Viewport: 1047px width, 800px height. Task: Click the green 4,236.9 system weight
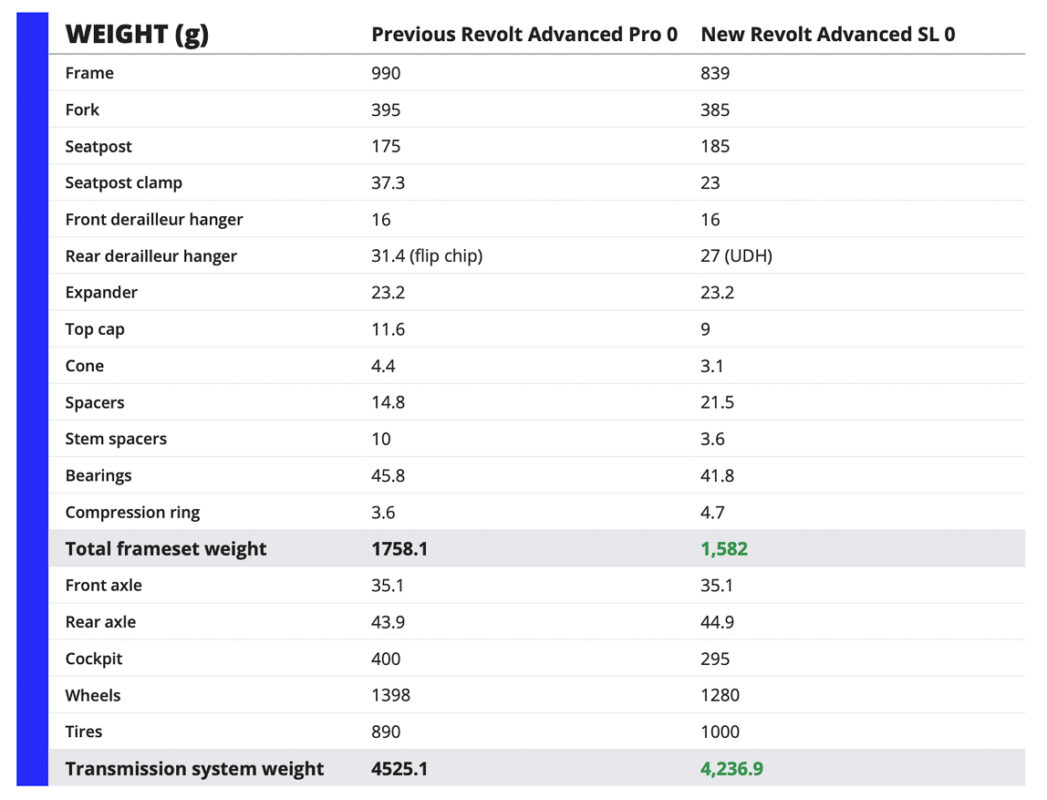[x=732, y=769]
